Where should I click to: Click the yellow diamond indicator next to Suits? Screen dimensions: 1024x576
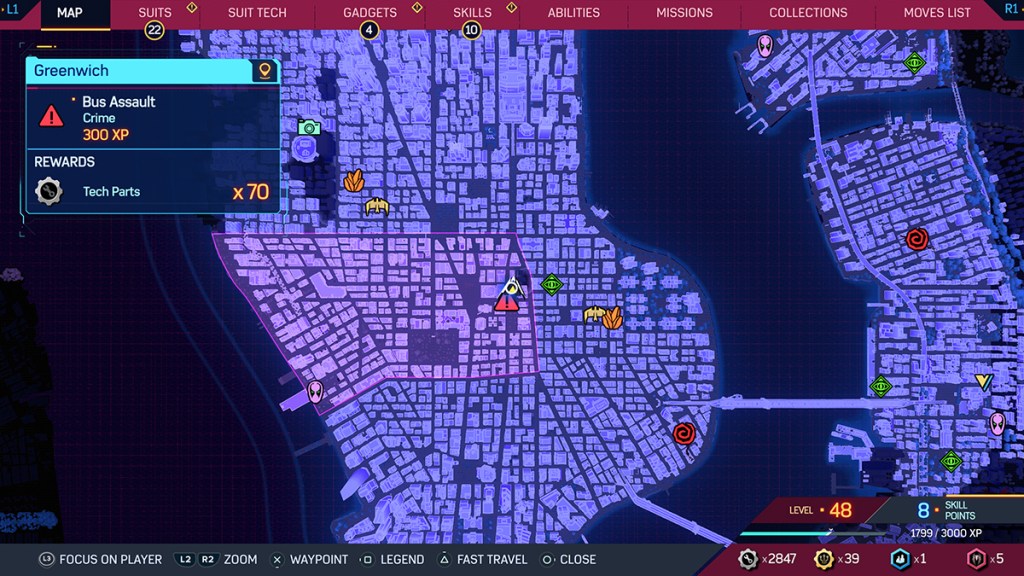click(191, 7)
